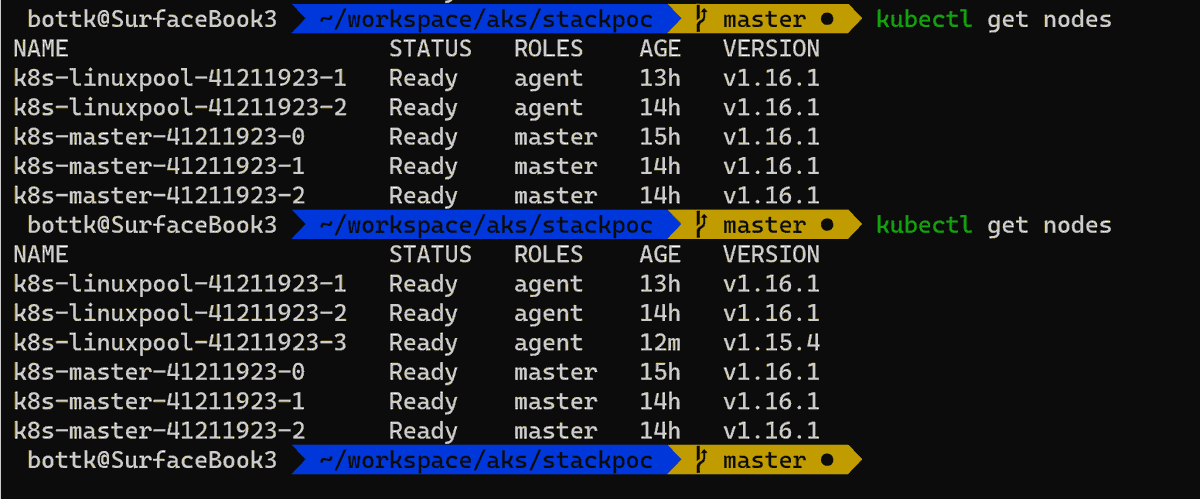Click VERSION header in the five-node listing
The image size is (1200, 499).
771,48
